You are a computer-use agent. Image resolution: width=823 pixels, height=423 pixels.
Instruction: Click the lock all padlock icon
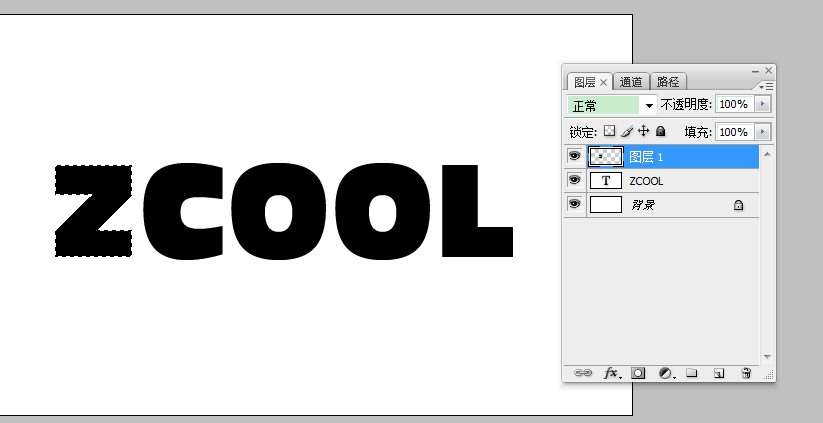coord(661,131)
